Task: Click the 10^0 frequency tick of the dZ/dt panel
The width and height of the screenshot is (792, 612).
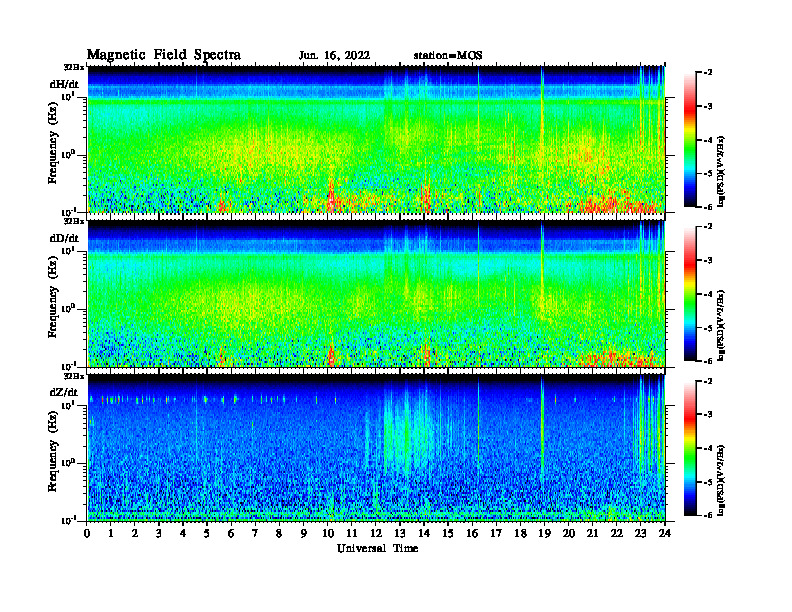Action: (68, 463)
